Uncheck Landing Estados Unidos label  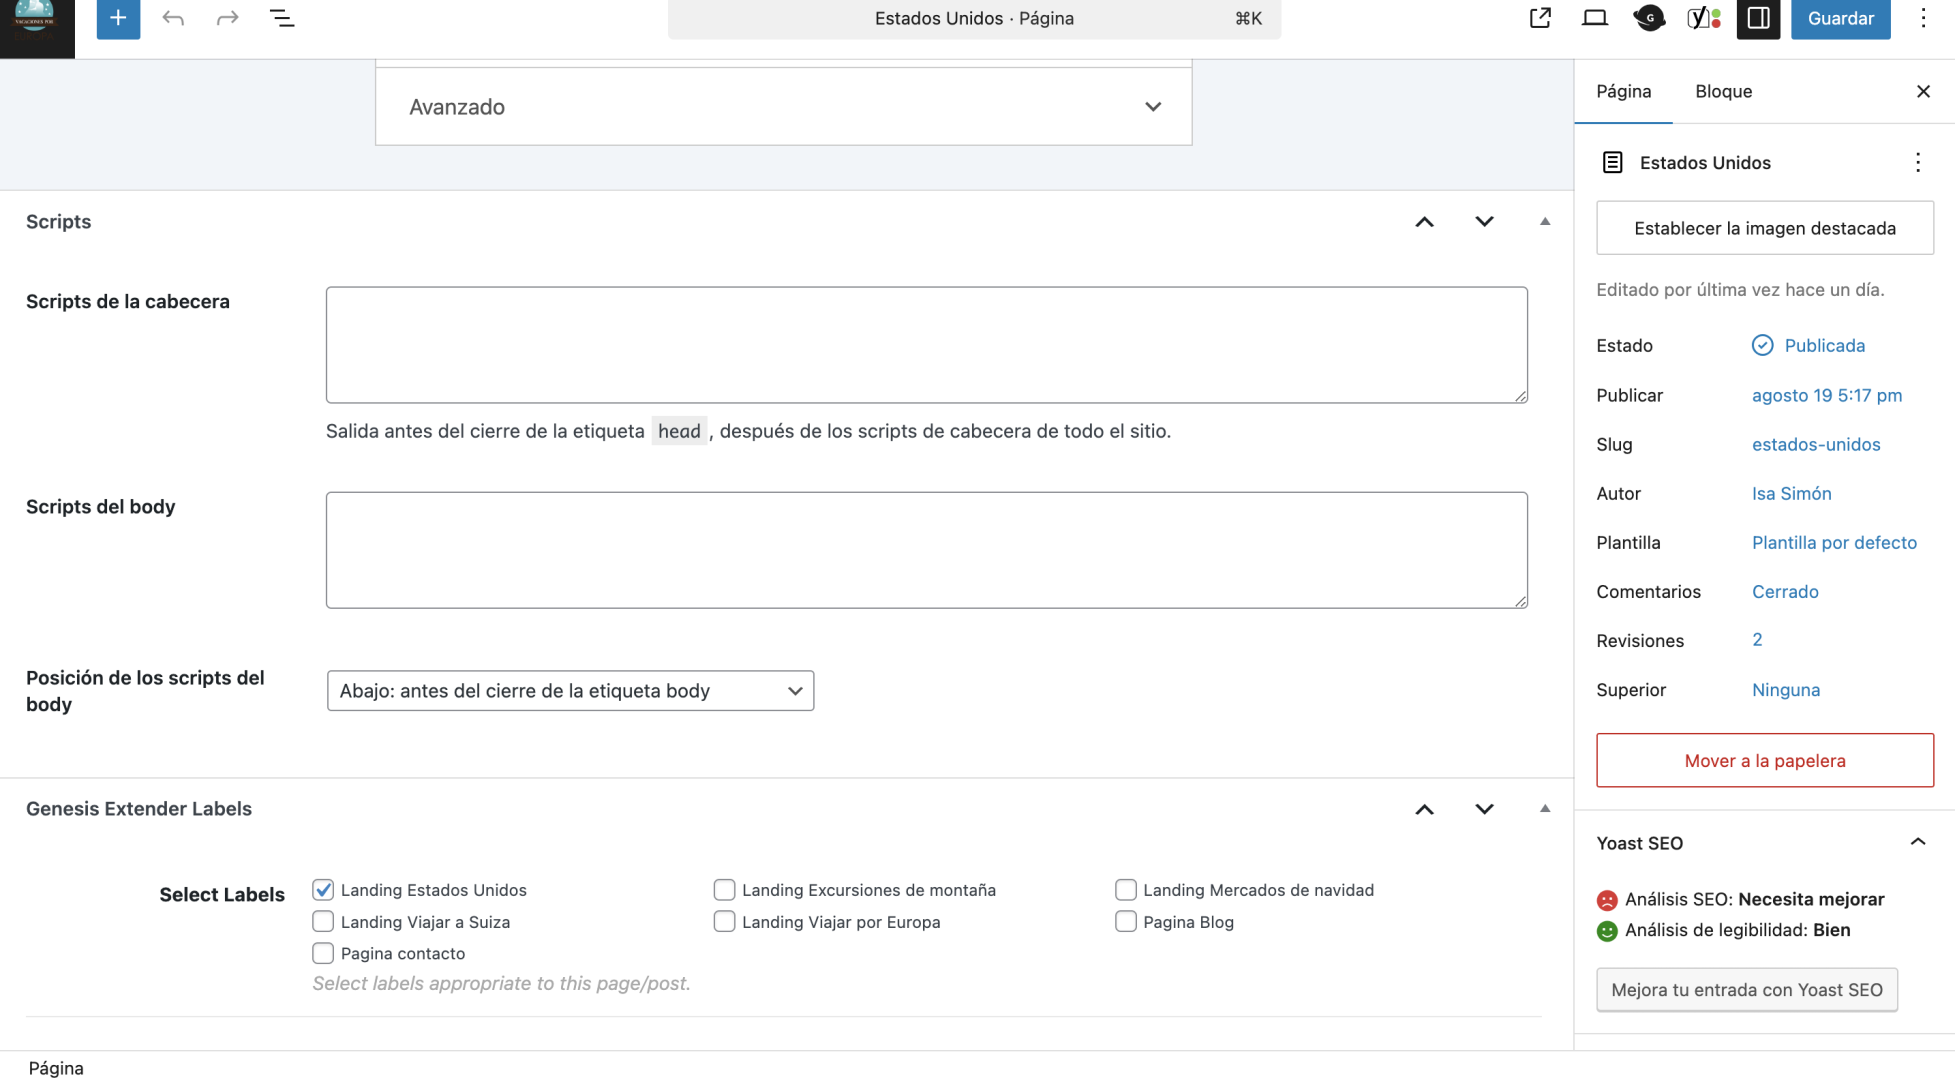(323, 890)
